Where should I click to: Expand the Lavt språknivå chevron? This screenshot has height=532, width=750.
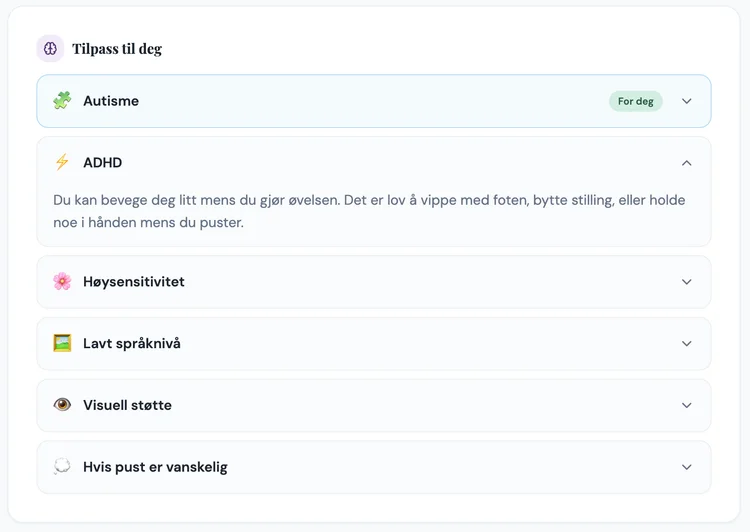[686, 343]
